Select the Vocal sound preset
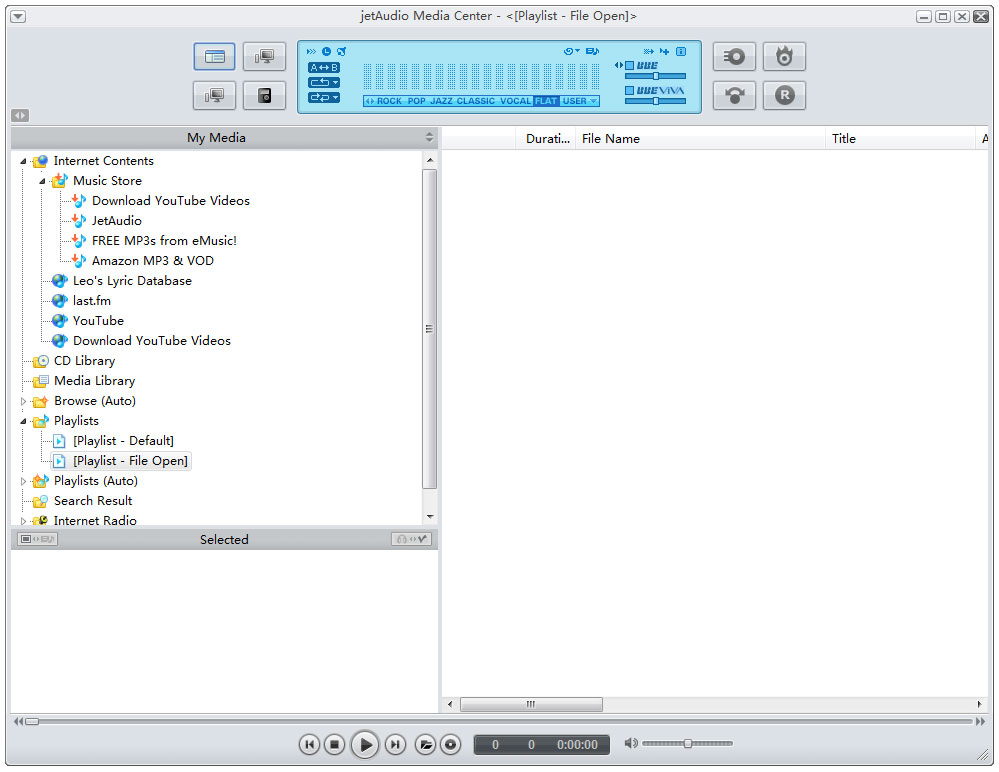This screenshot has width=999, height=772. point(515,102)
